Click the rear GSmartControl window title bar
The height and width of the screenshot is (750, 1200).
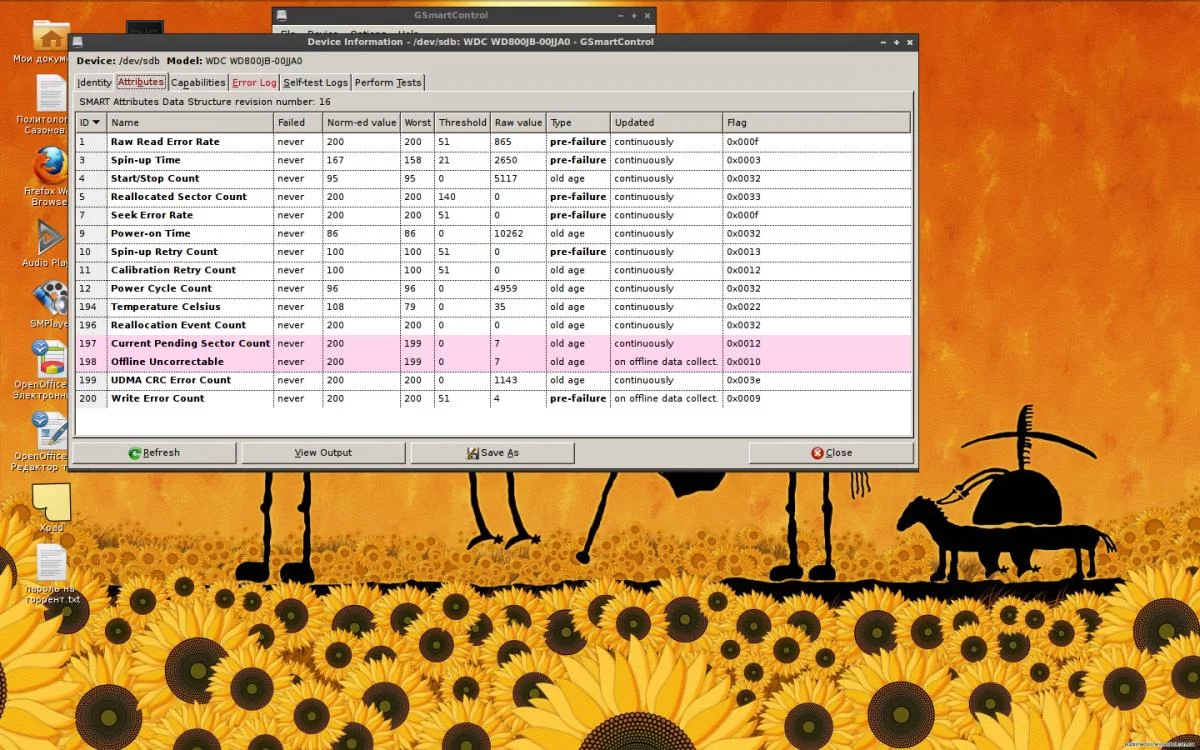click(465, 16)
